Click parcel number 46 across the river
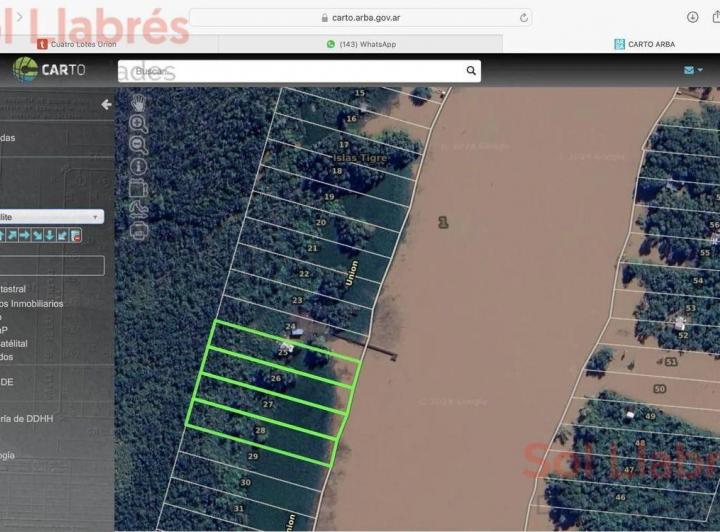Image resolution: width=720 pixels, height=532 pixels. tap(620, 497)
